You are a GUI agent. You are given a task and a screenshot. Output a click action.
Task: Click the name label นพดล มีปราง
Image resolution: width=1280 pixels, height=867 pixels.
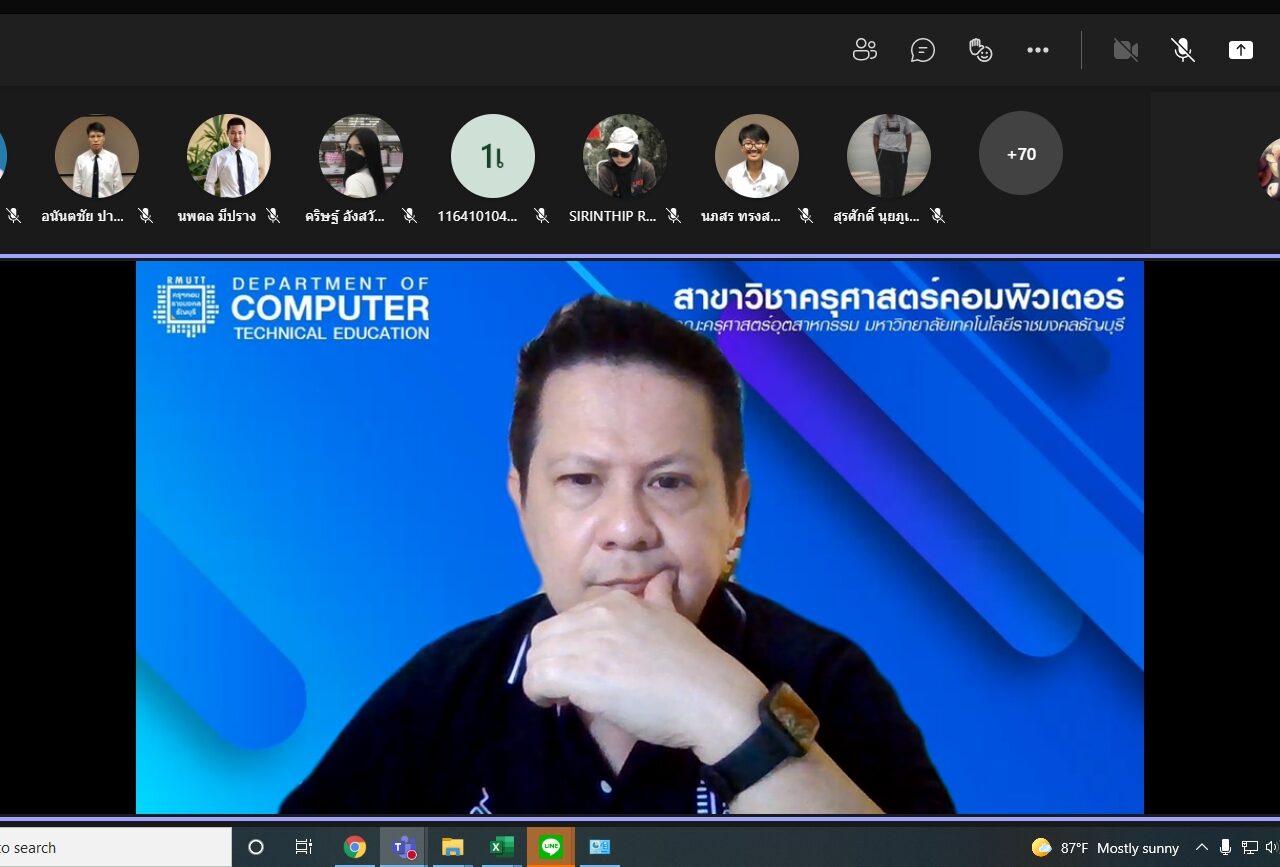[x=216, y=216]
